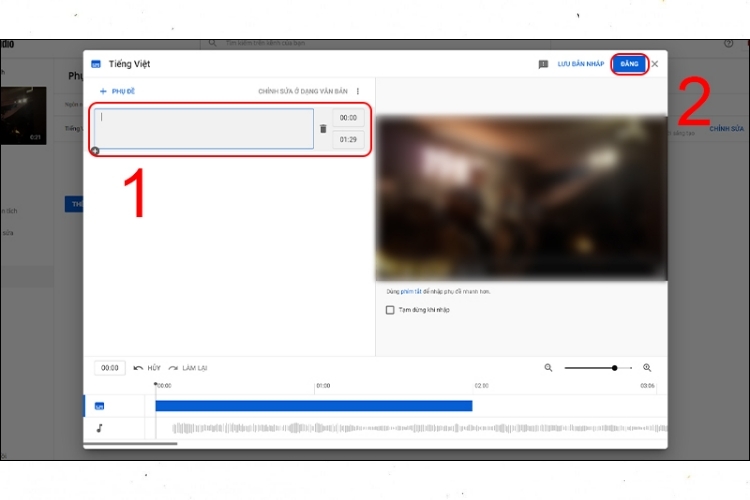
Task: Click the 01:29 caption end time field
Action: (x=348, y=140)
